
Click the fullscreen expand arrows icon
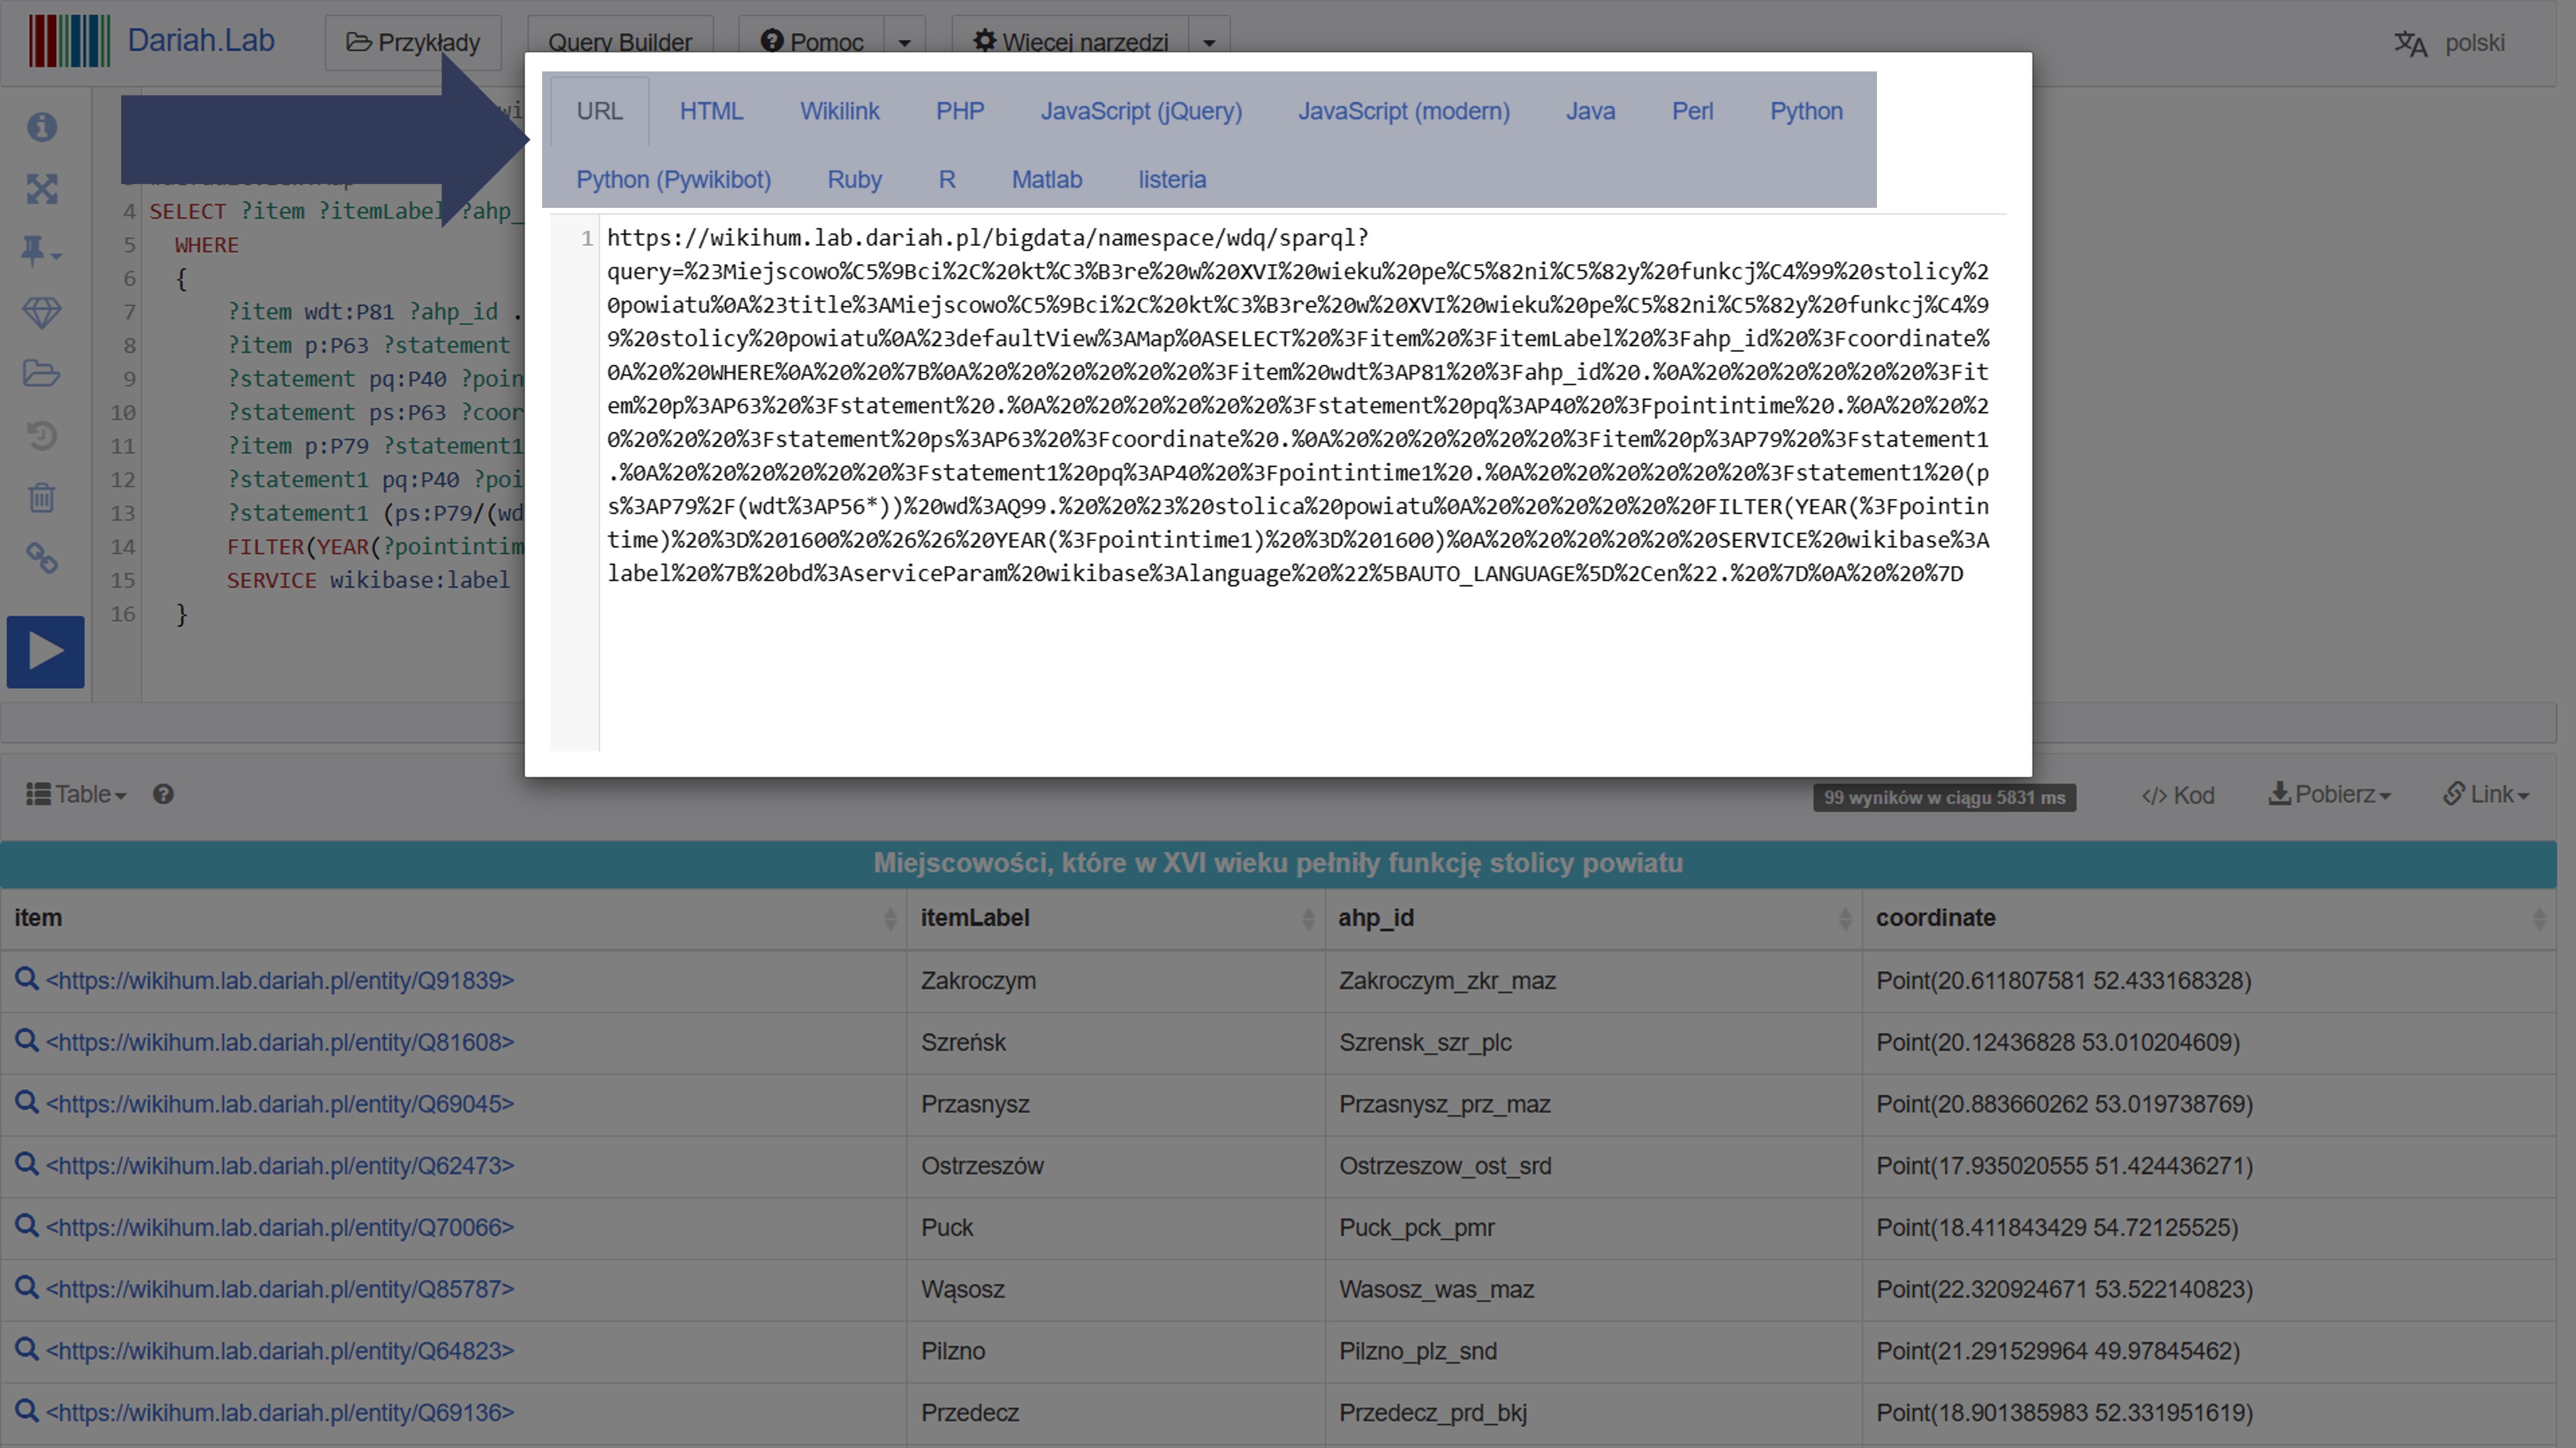click(42, 188)
